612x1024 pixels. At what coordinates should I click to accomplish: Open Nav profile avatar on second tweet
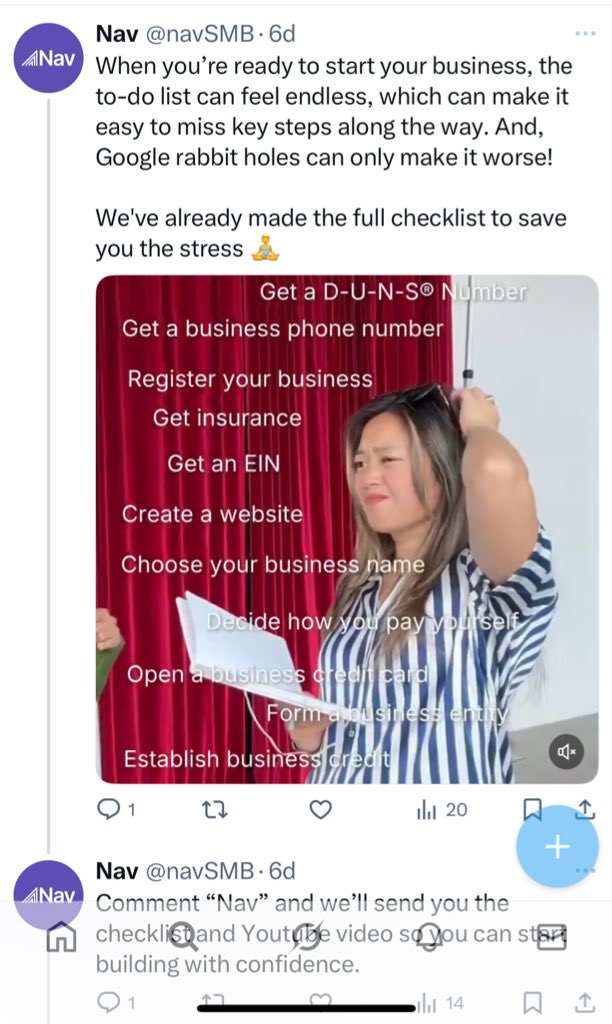point(48,895)
